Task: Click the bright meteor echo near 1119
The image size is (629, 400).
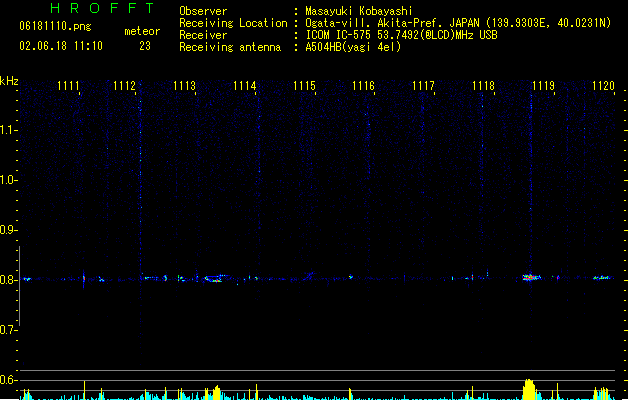Action: pos(531,277)
